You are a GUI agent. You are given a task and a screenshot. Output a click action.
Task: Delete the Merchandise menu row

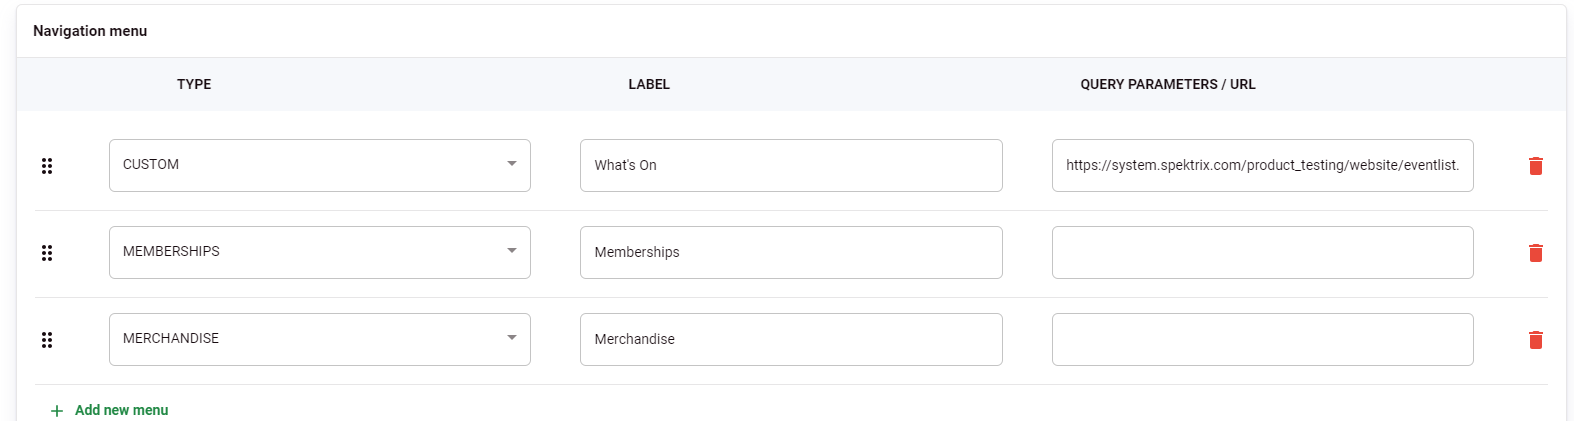click(1535, 340)
